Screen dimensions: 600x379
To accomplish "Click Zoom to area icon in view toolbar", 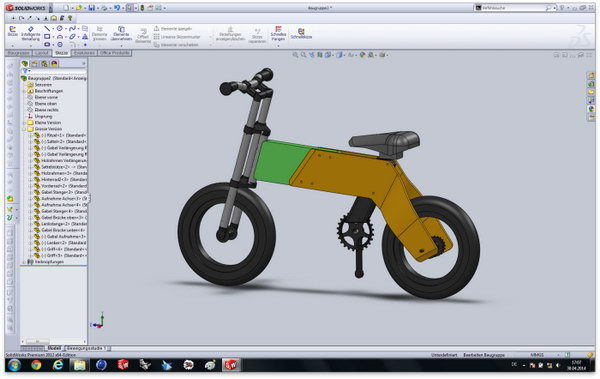I will (x=303, y=55).
